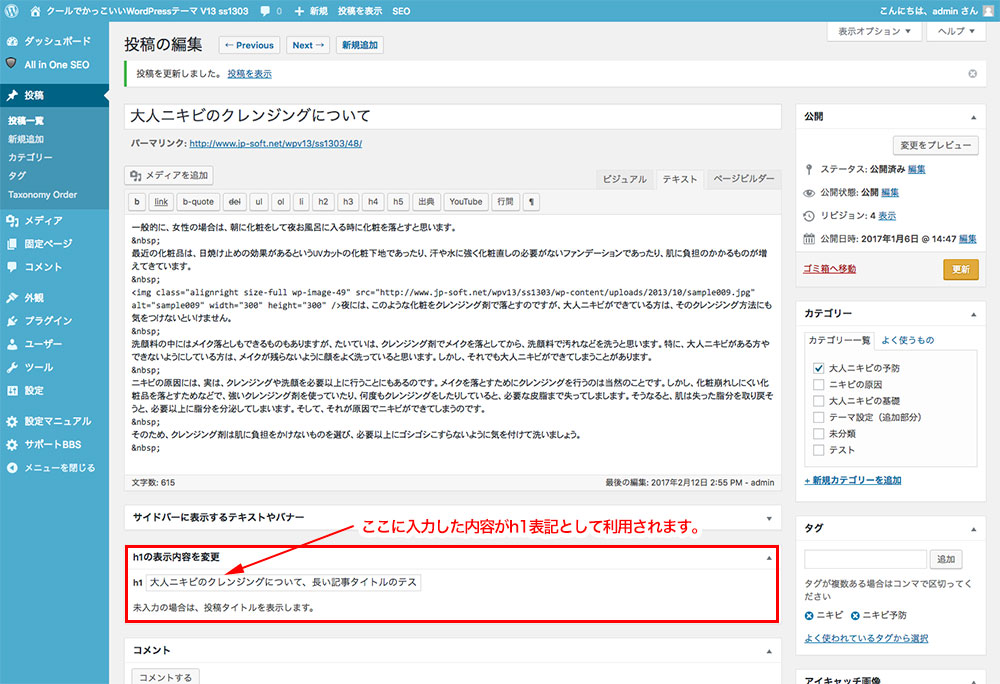The image size is (1000, 684).
Task: Check the ニキビの原因 category
Action: click(x=819, y=384)
